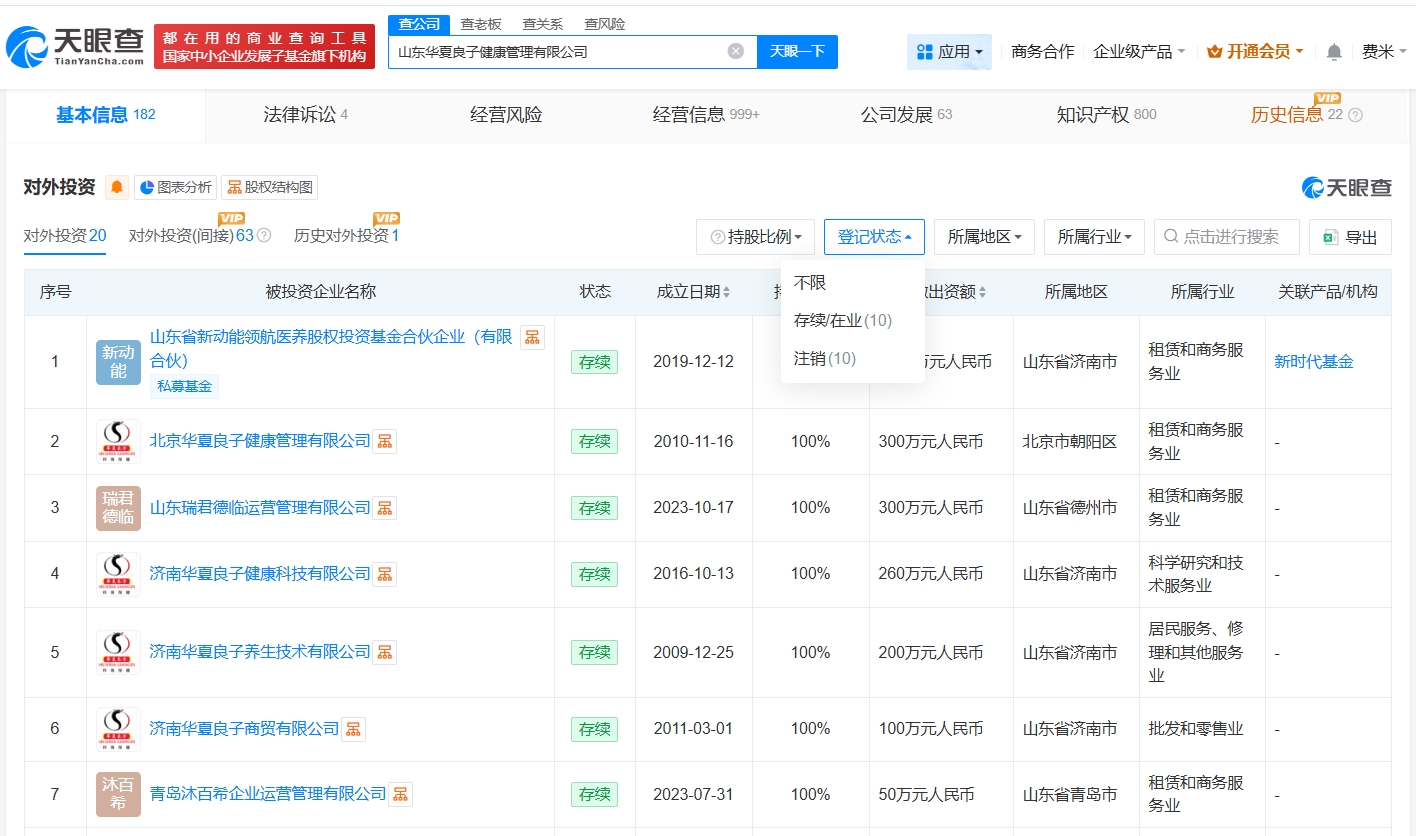Click the red 国家中小企业发展子基金 banner
Image resolution: width=1416 pixels, height=836 pixels.
point(264,46)
